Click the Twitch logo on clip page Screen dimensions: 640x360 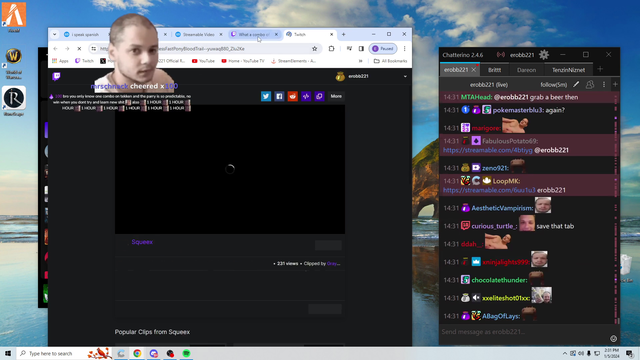click(56, 76)
